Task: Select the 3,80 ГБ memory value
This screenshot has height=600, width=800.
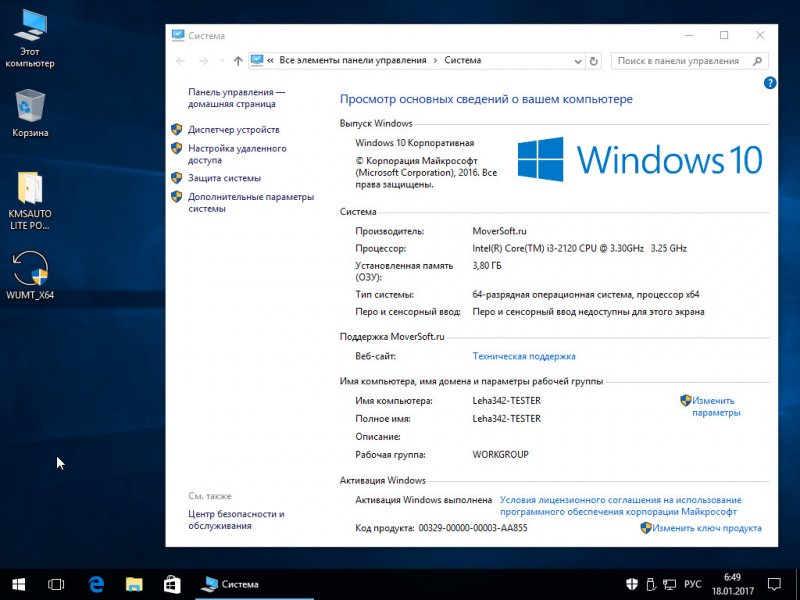Action: coord(487,266)
